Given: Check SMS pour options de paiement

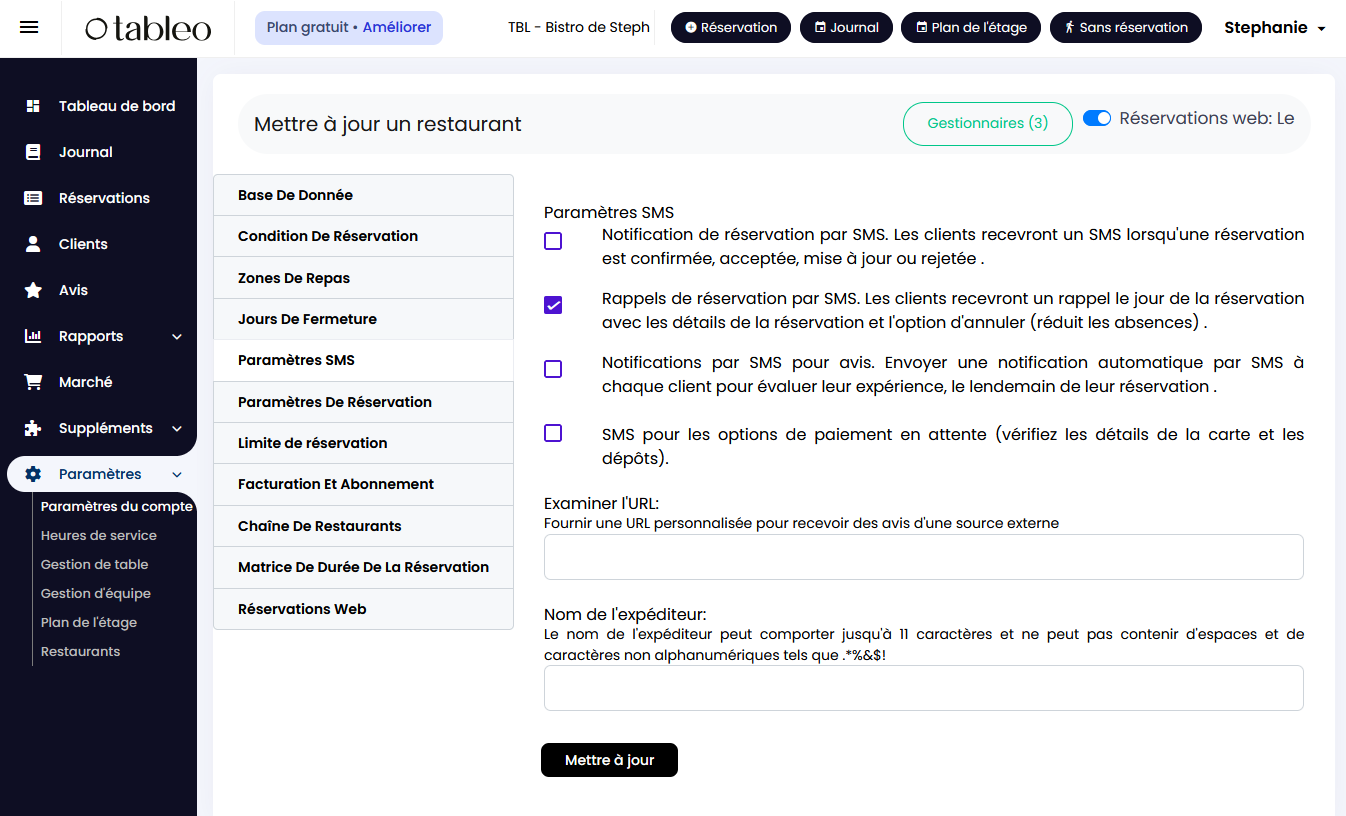Looking at the screenshot, I should 553,433.
